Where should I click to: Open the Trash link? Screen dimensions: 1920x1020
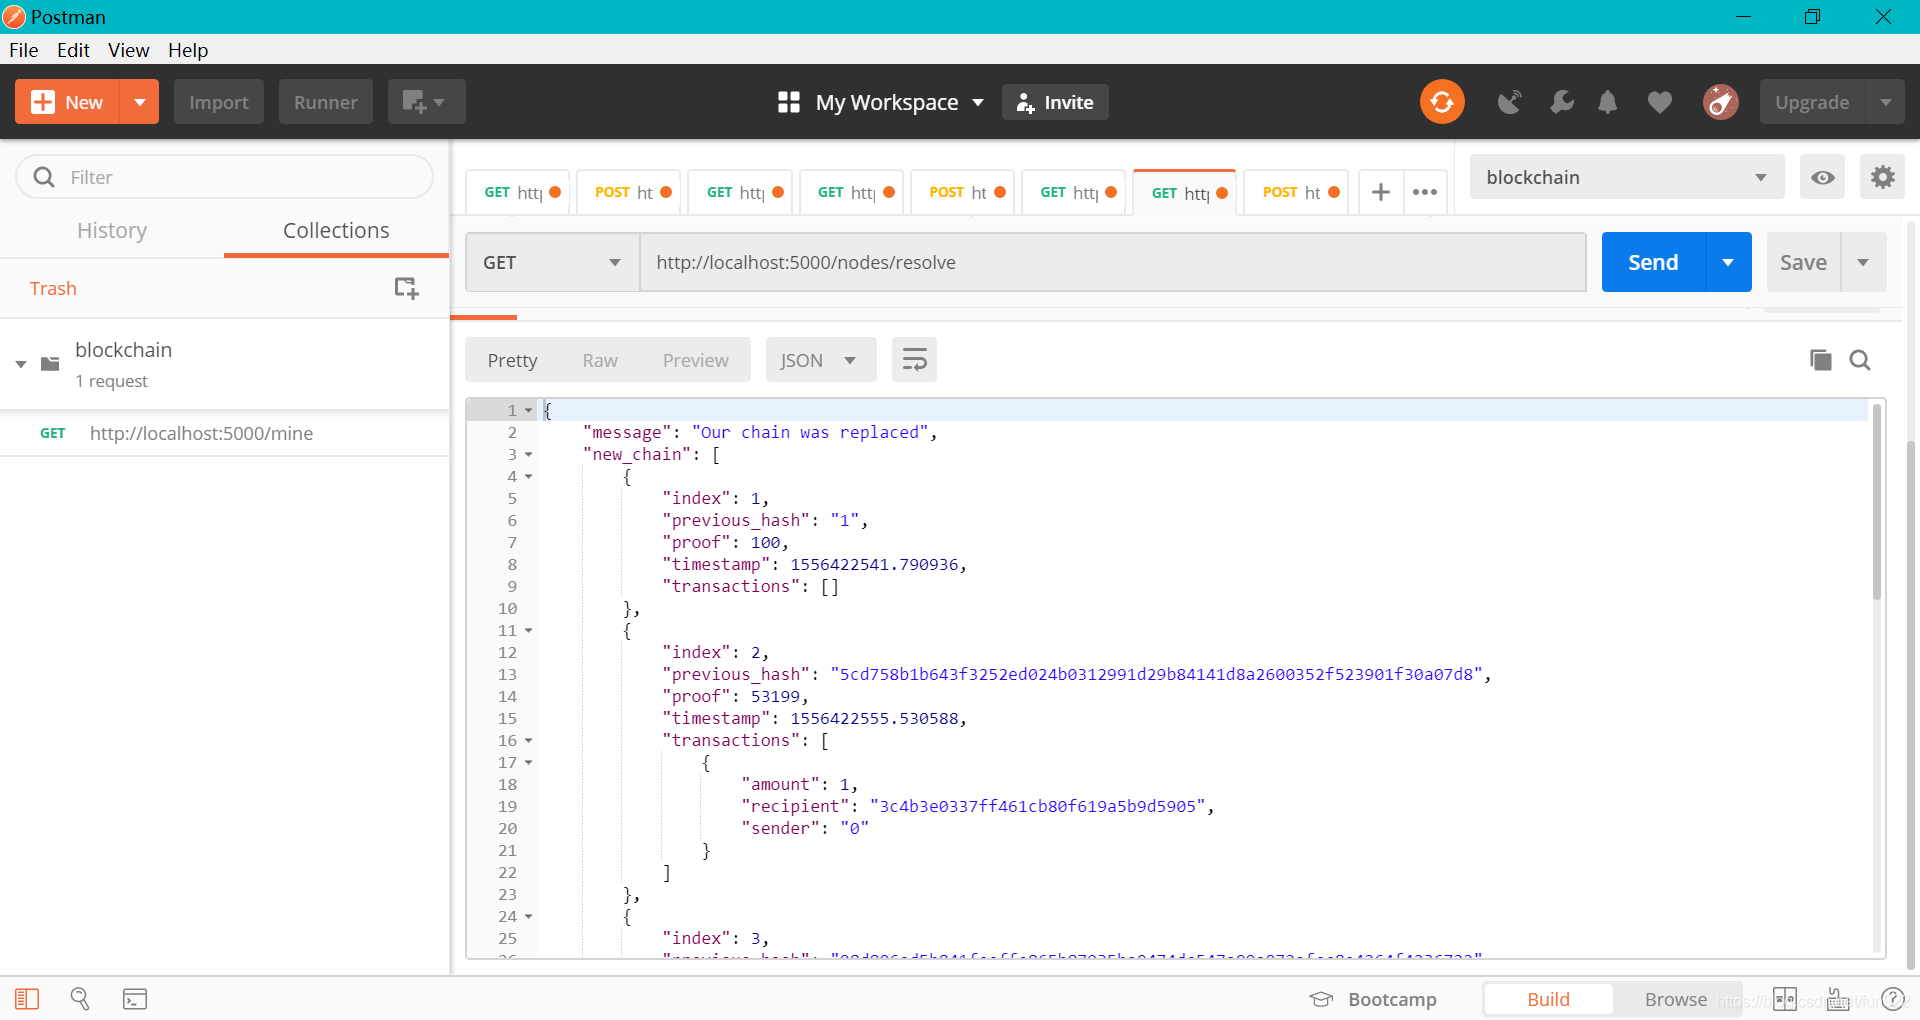(x=53, y=288)
